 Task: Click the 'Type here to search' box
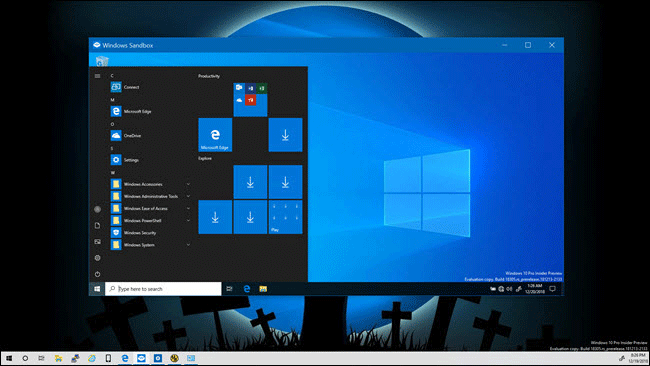[163, 289]
